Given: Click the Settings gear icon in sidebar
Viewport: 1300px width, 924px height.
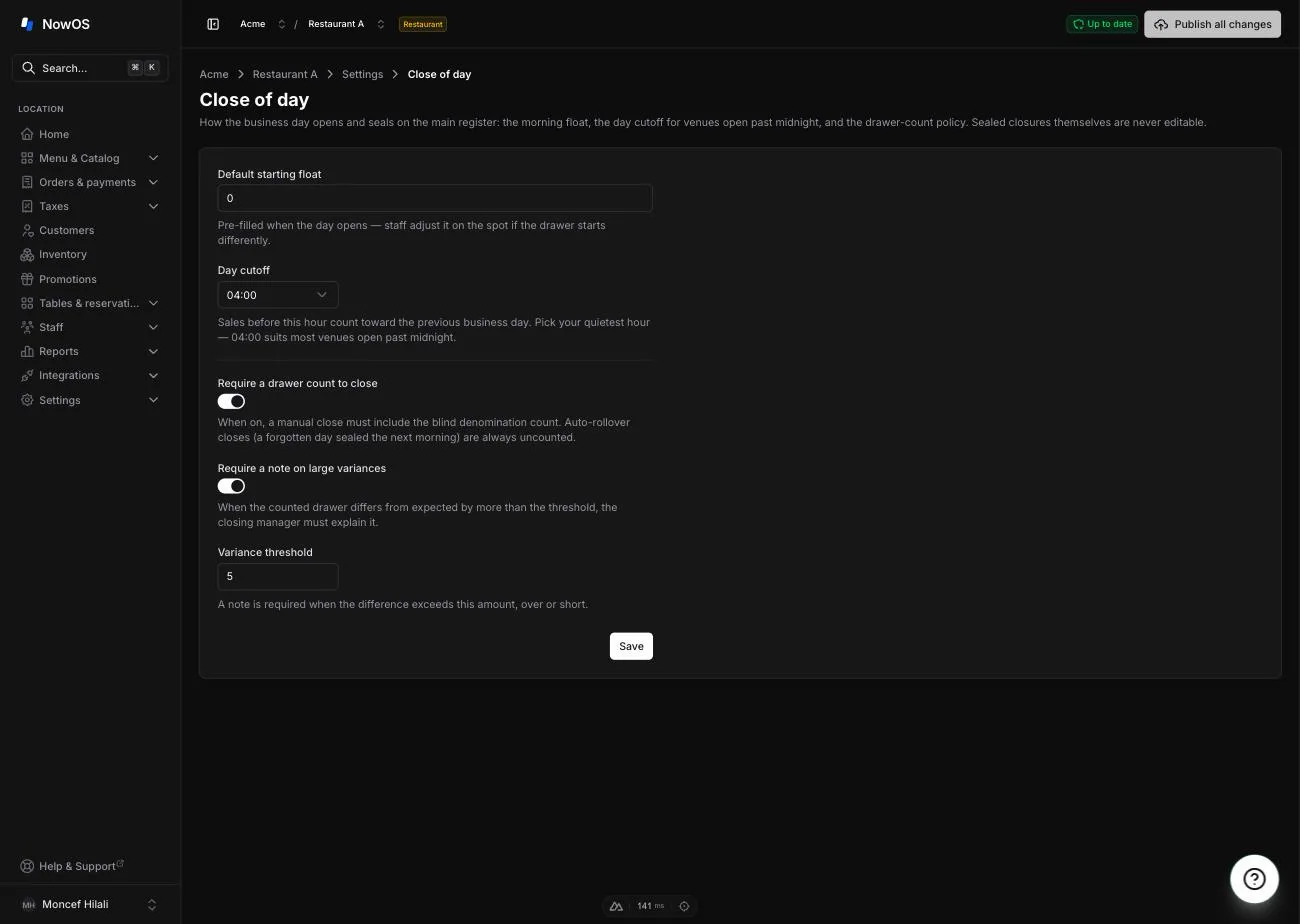Looking at the screenshot, I should click(x=27, y=400).
